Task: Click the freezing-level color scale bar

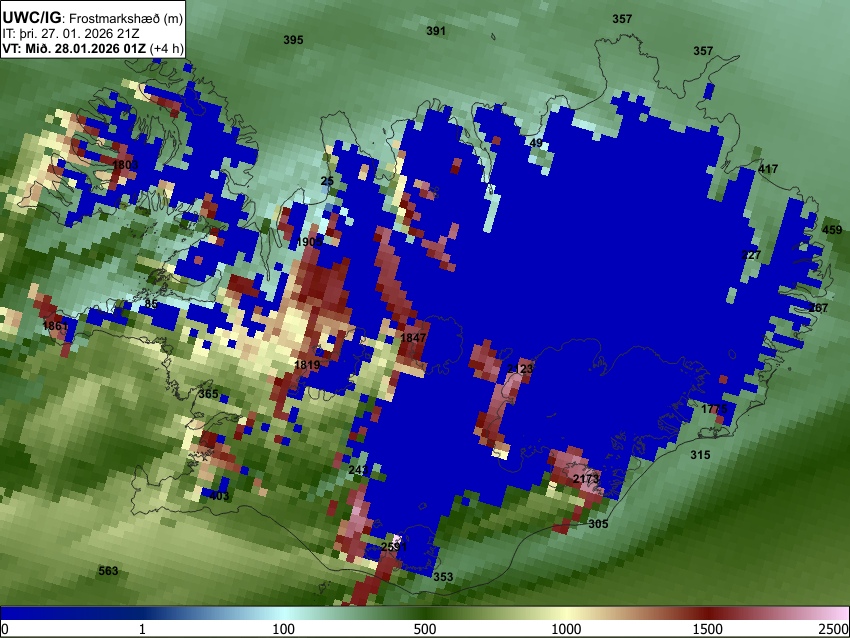Action: 425,613
